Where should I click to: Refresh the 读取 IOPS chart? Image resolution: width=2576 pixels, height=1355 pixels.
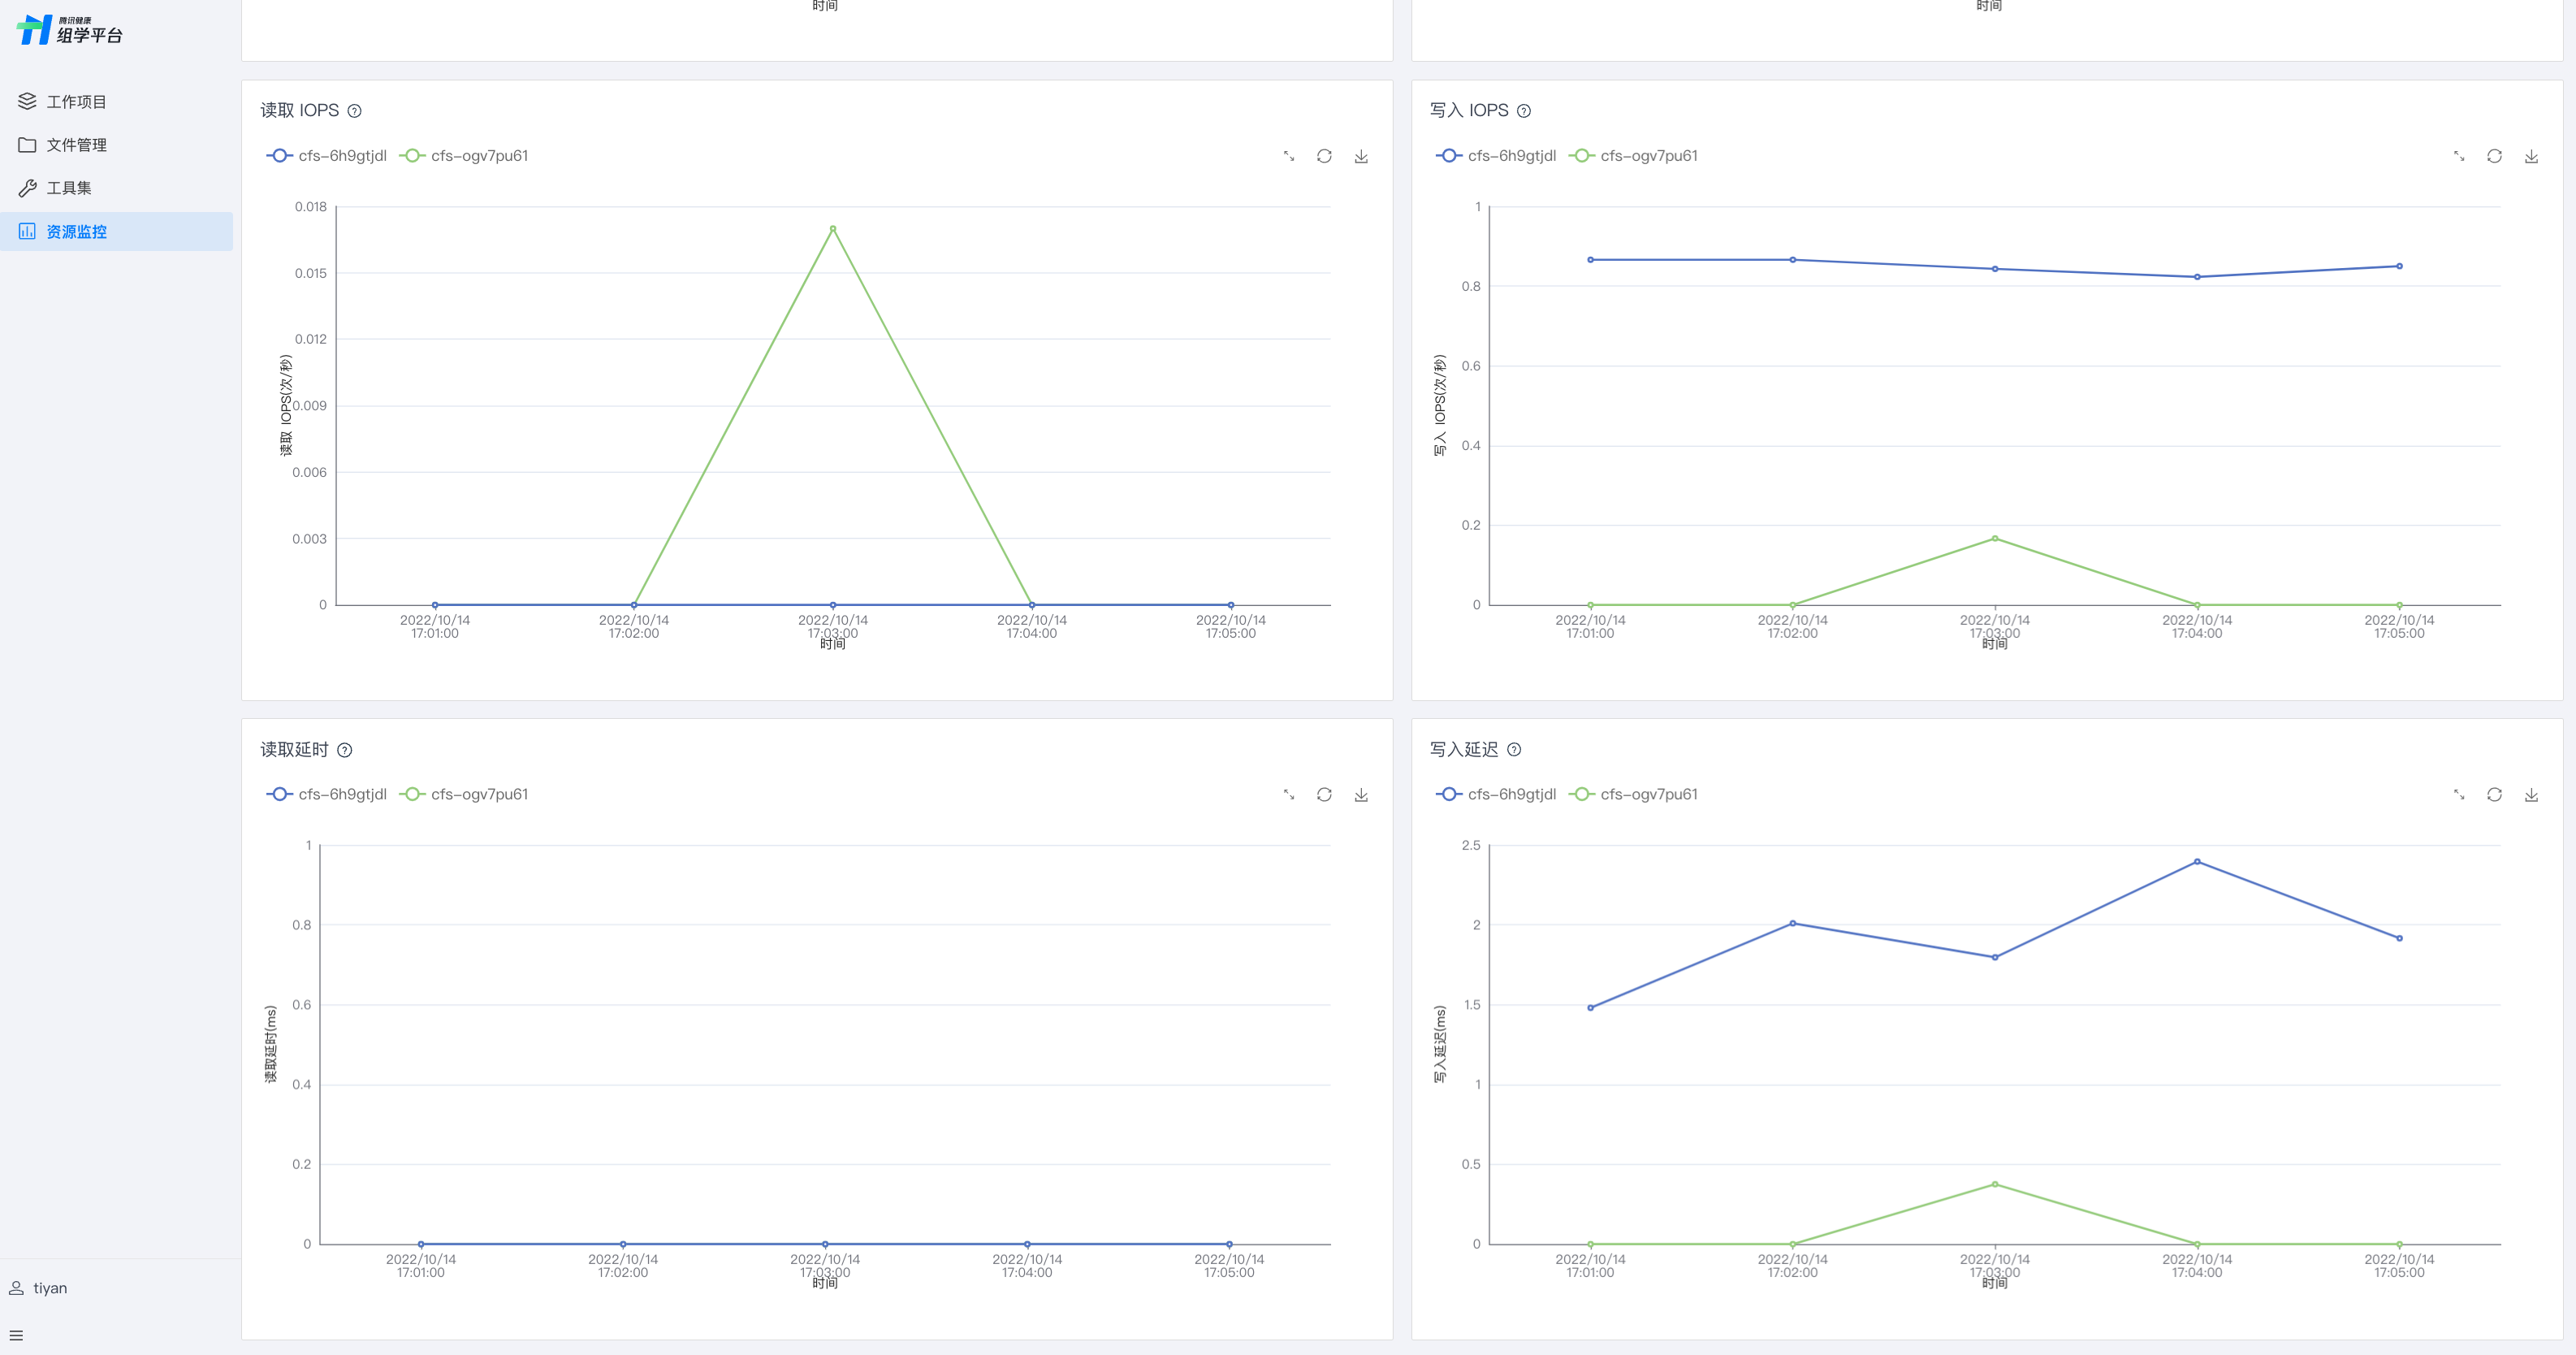1324,156
